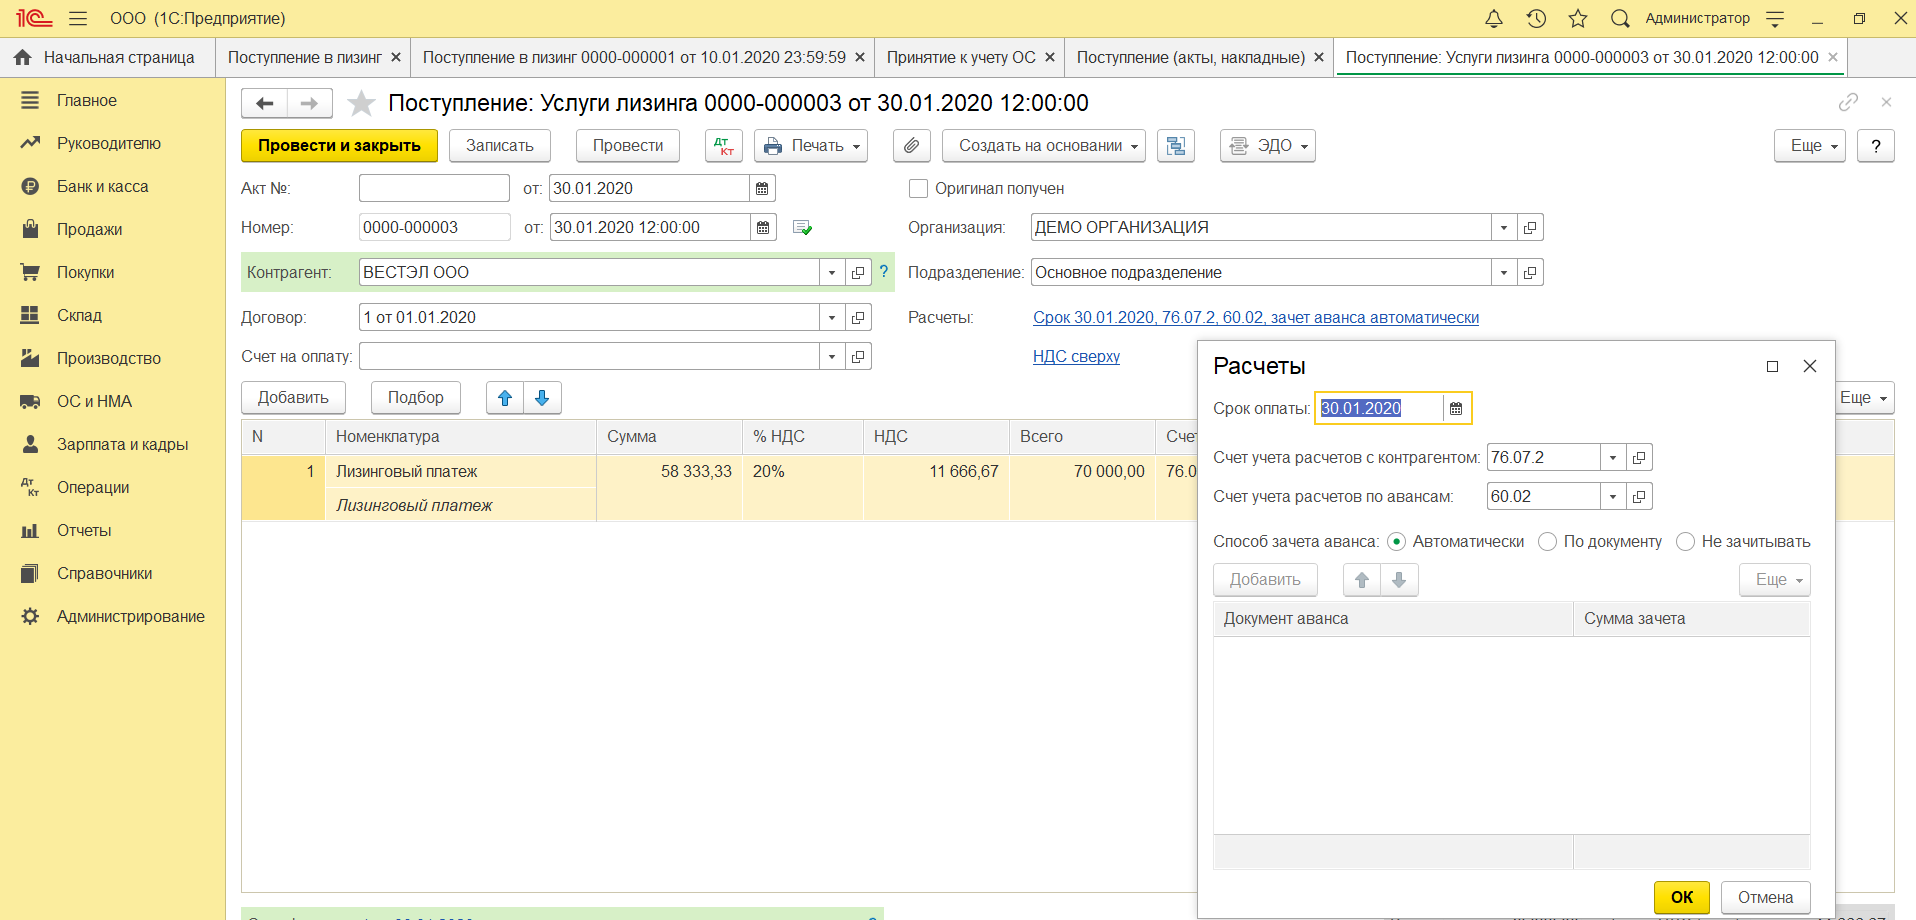Open the Печать dropdown menu
The image size is (1916, 920).
[x=811, y=146]
